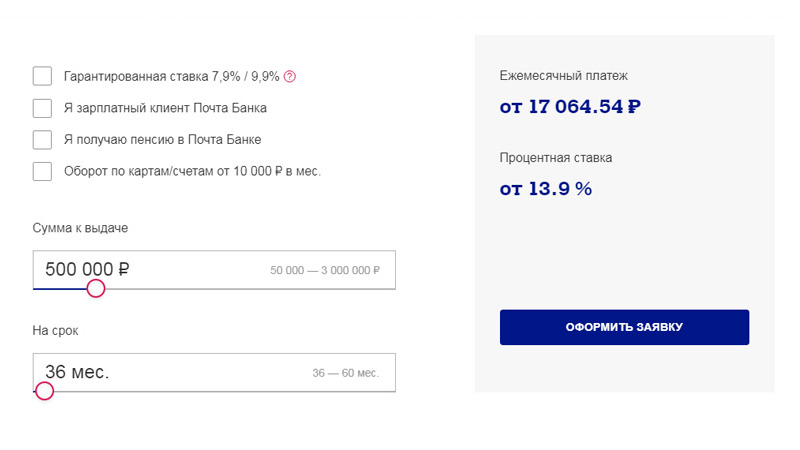Click the 'Оборот по картам/счетам от 10 000 ₽' text
Image resolution: width=800 pixels, height=450 pixels.
[172, 171]
